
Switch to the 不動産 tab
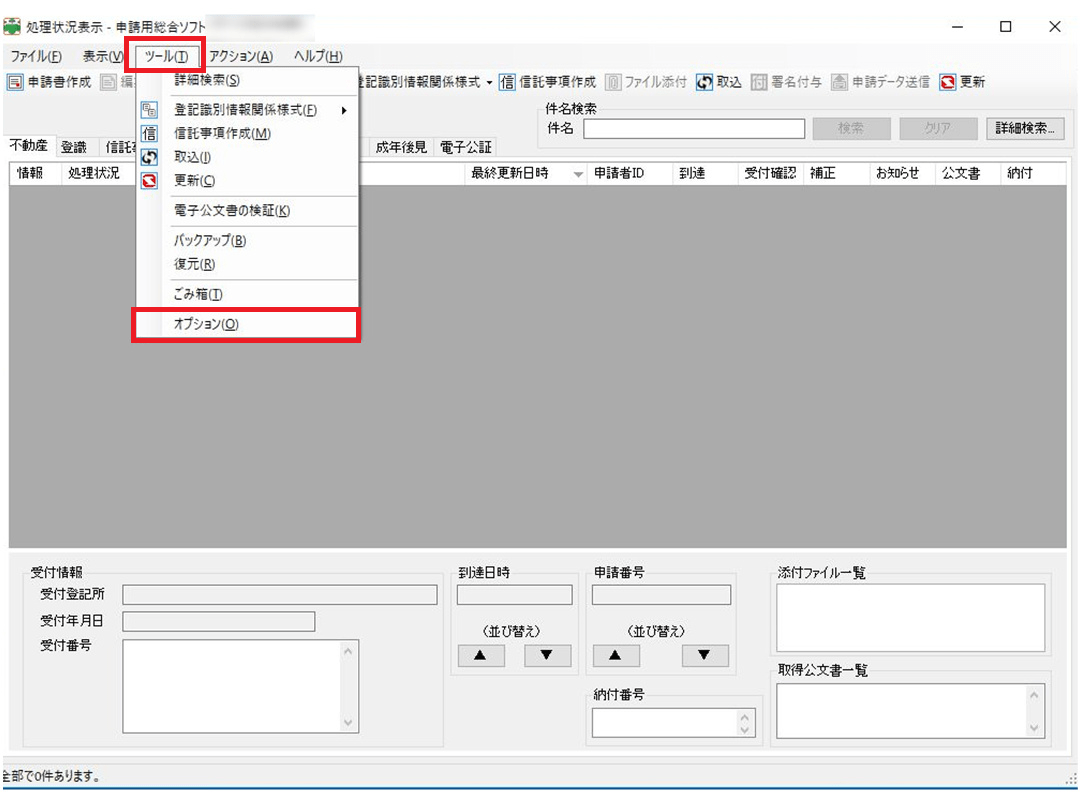coord(27,146)
